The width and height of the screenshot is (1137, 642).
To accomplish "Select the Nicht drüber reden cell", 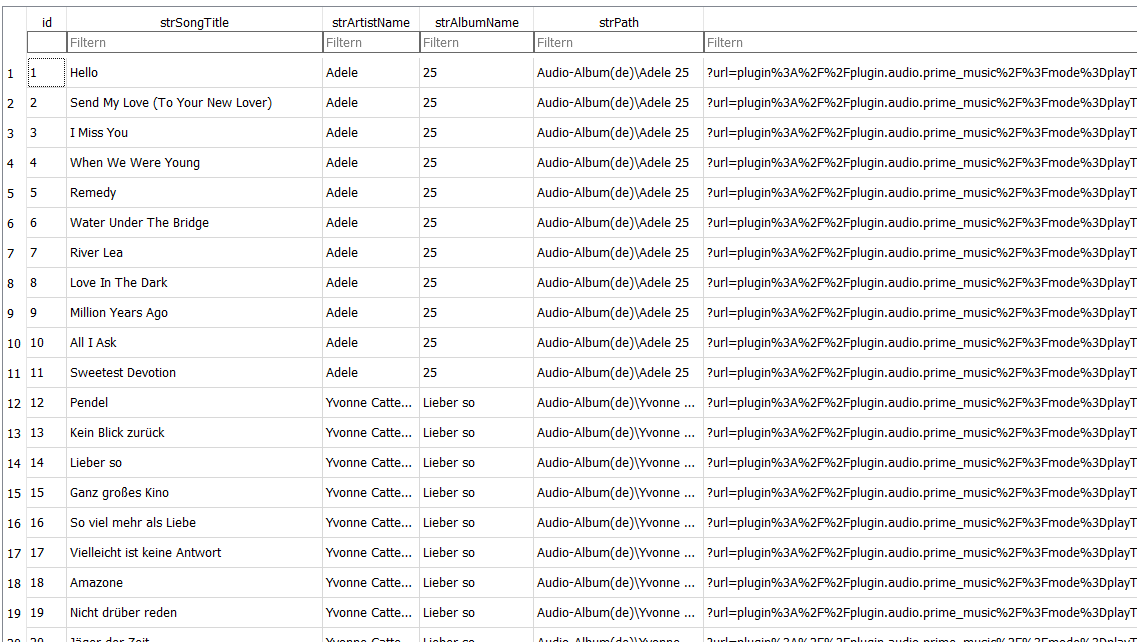I will coord(194,613).
